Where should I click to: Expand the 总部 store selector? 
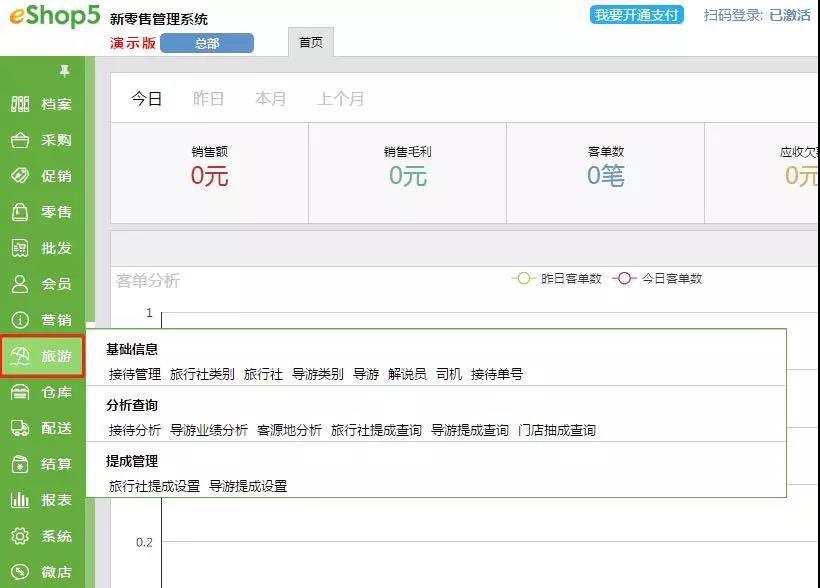207,43
